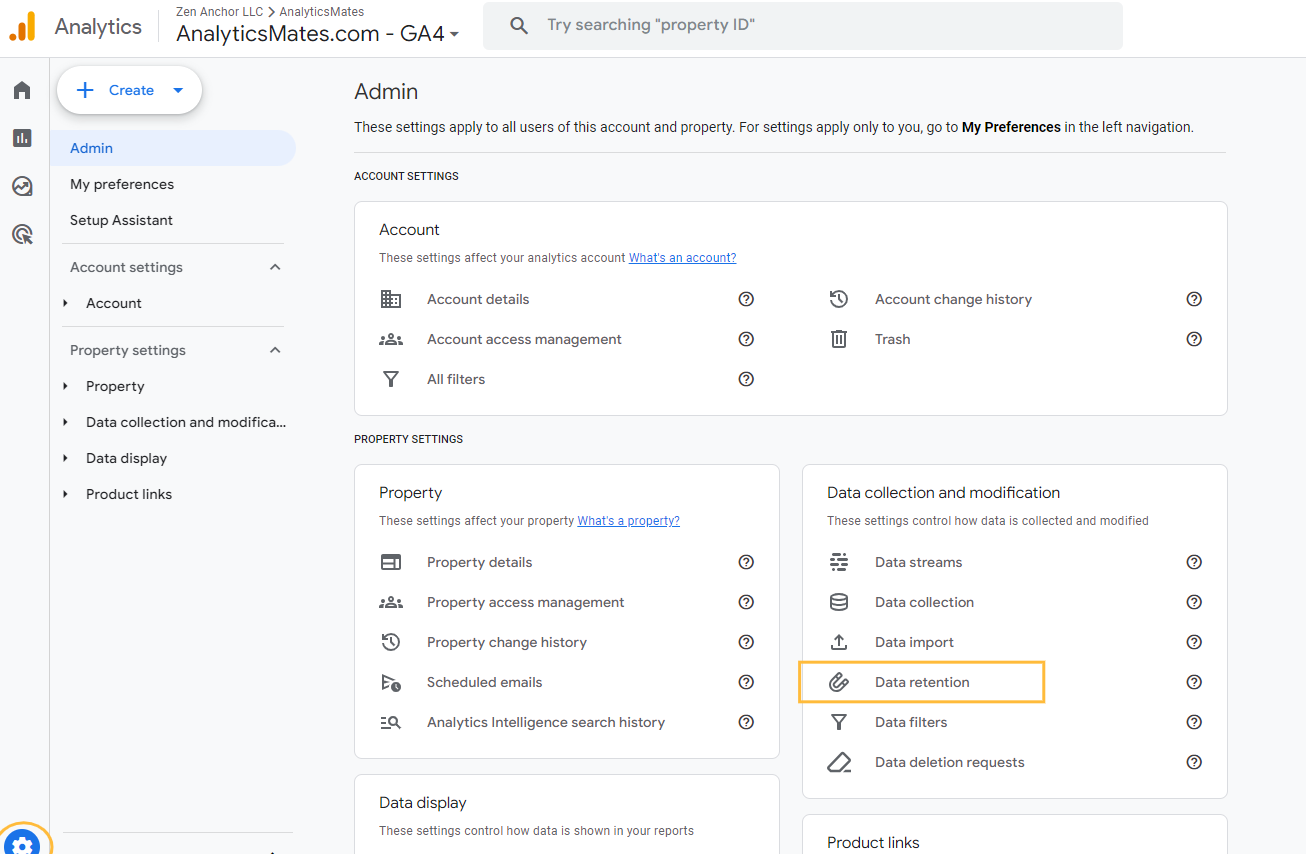This screenshot has width=1306, height=854.
Task: Expand Data collection and modification tree item
Action: [65, 422]
